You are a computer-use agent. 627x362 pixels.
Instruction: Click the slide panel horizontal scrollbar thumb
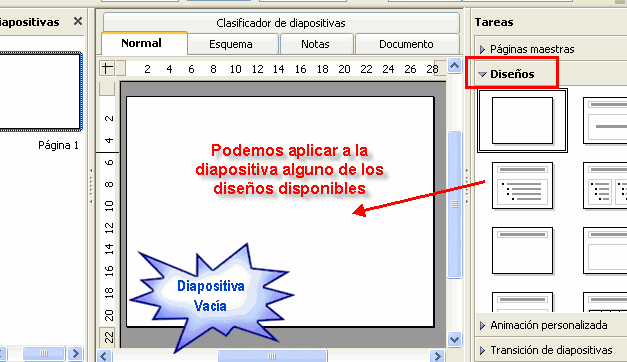click(x=44, y=354)
